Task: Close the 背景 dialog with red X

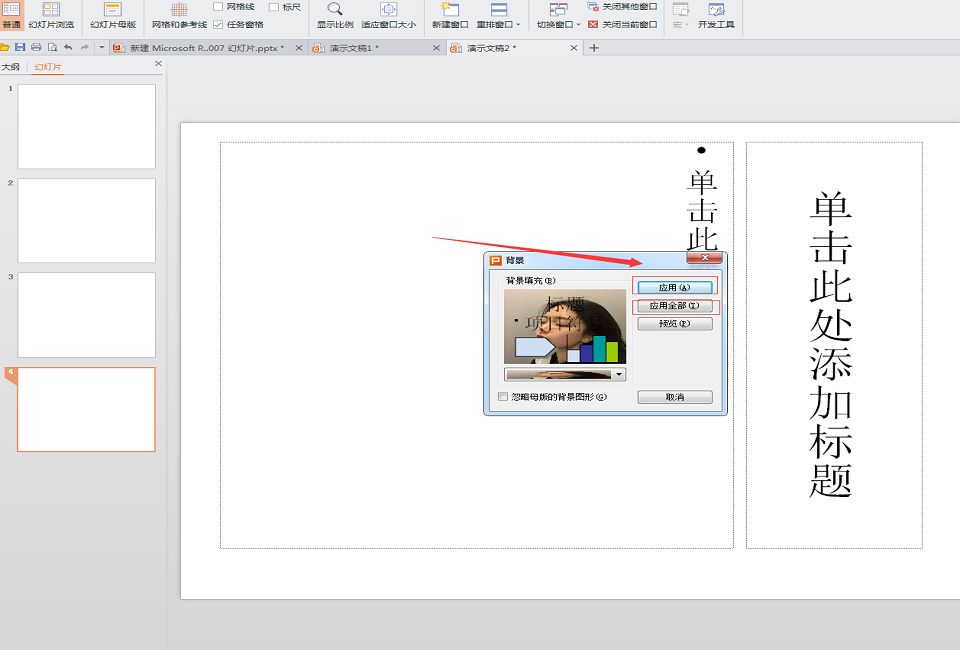Action: [x=704, y=258]
